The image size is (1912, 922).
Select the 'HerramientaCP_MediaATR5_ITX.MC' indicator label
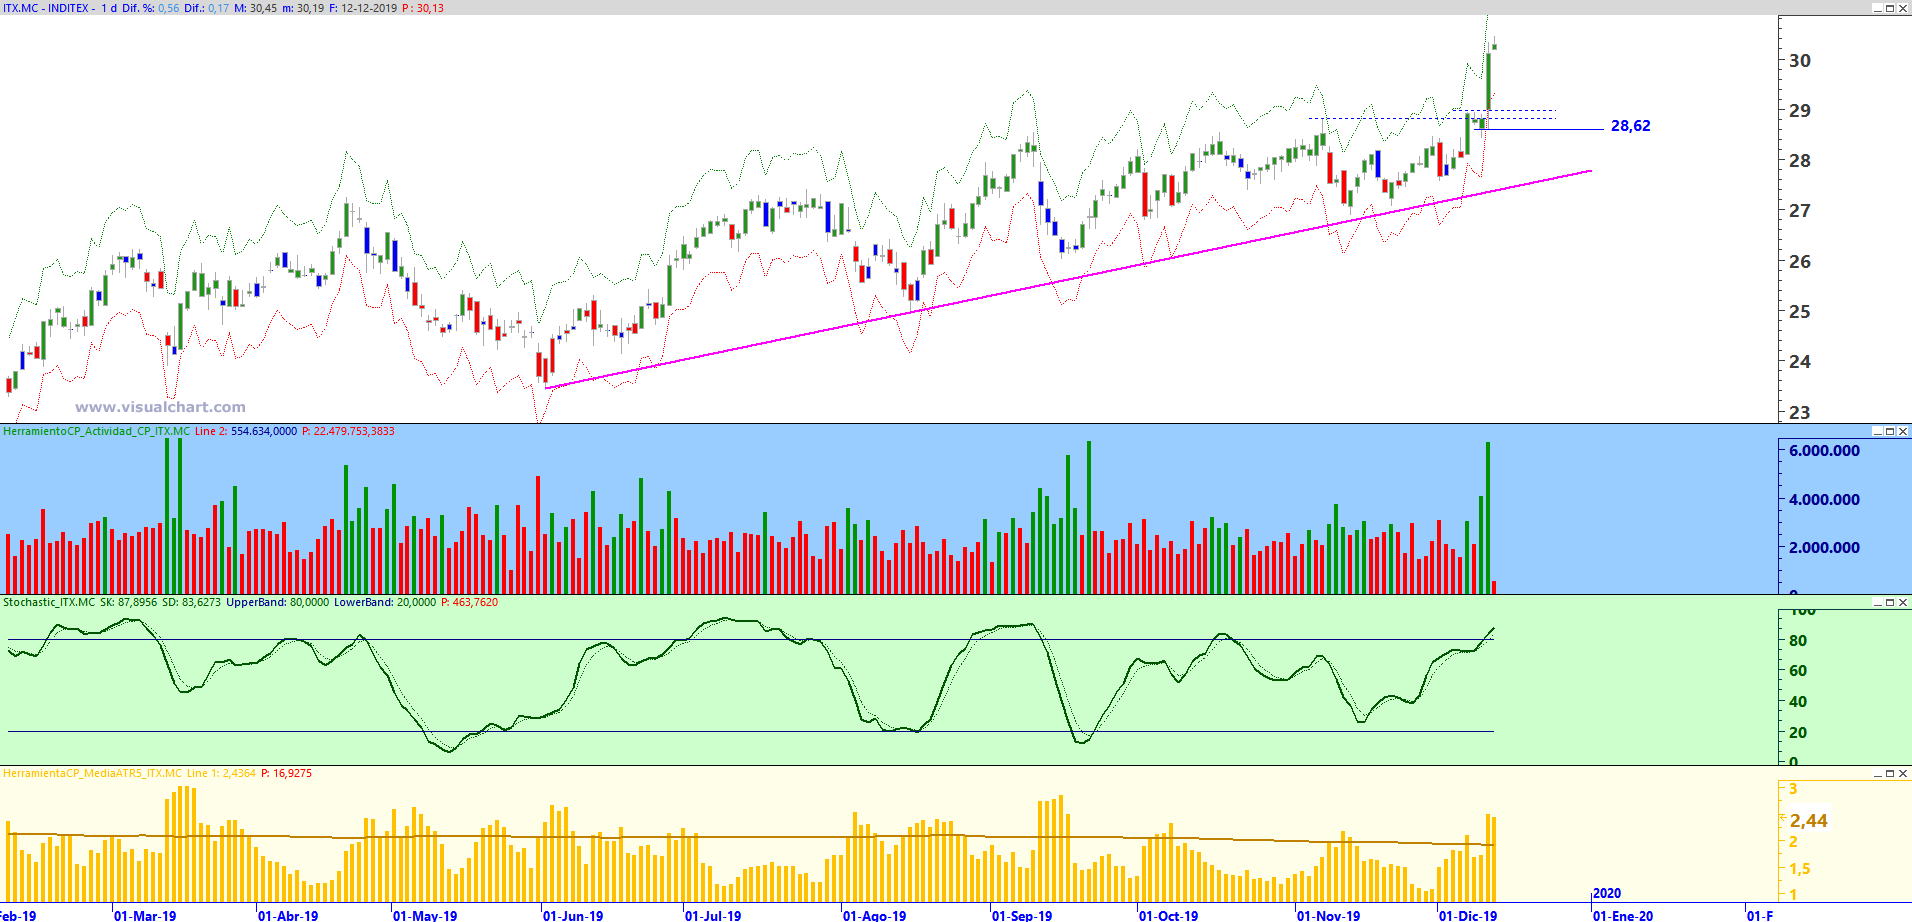click(x=93, y=773)
